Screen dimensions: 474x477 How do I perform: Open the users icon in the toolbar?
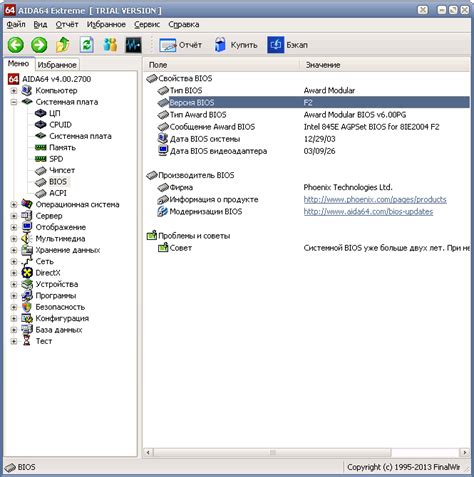(x=110, y=45)
